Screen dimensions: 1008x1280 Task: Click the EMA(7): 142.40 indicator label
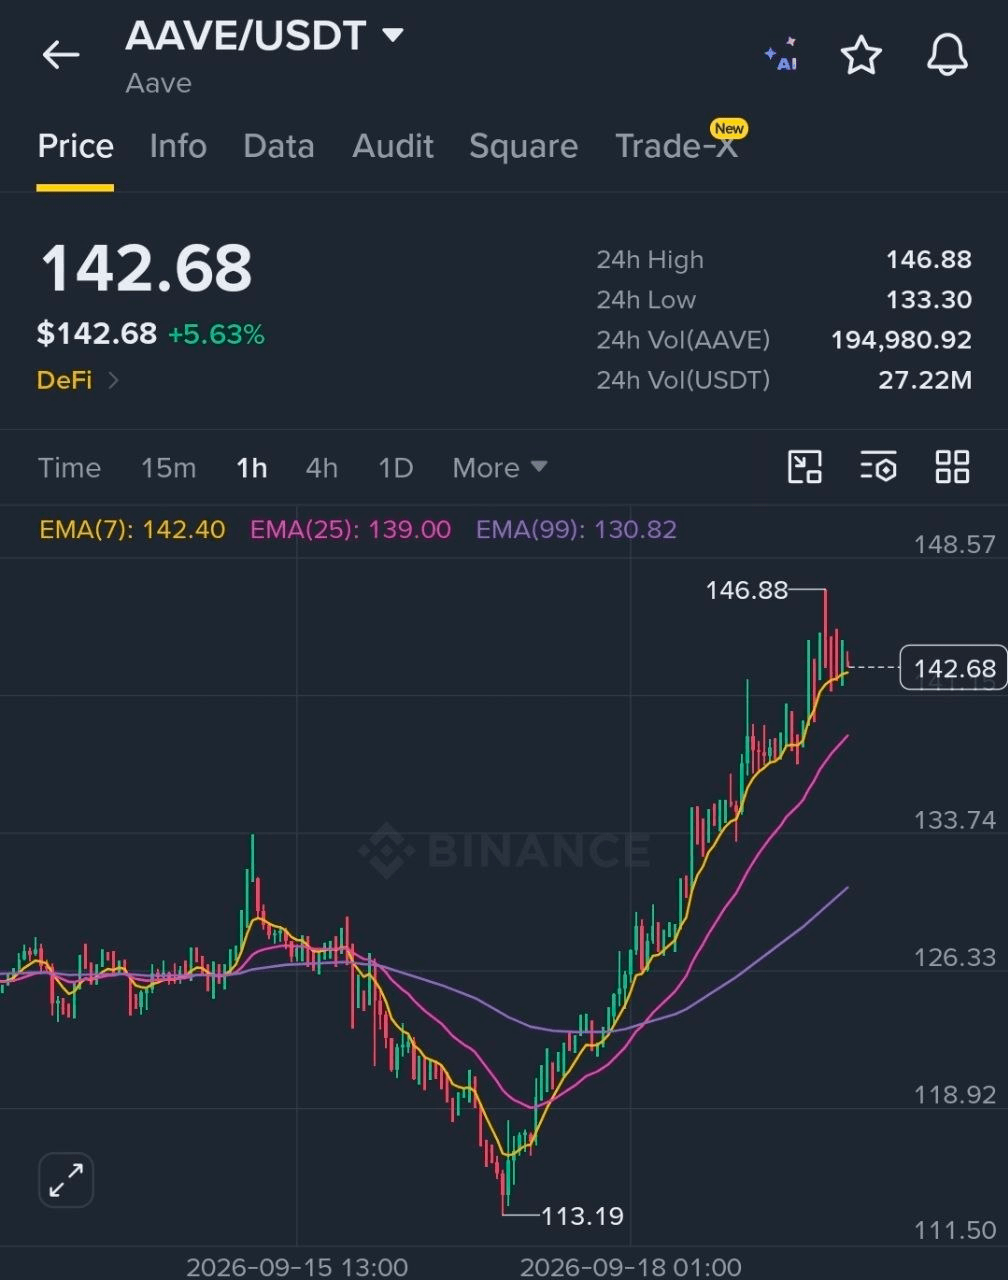point(132,529)
